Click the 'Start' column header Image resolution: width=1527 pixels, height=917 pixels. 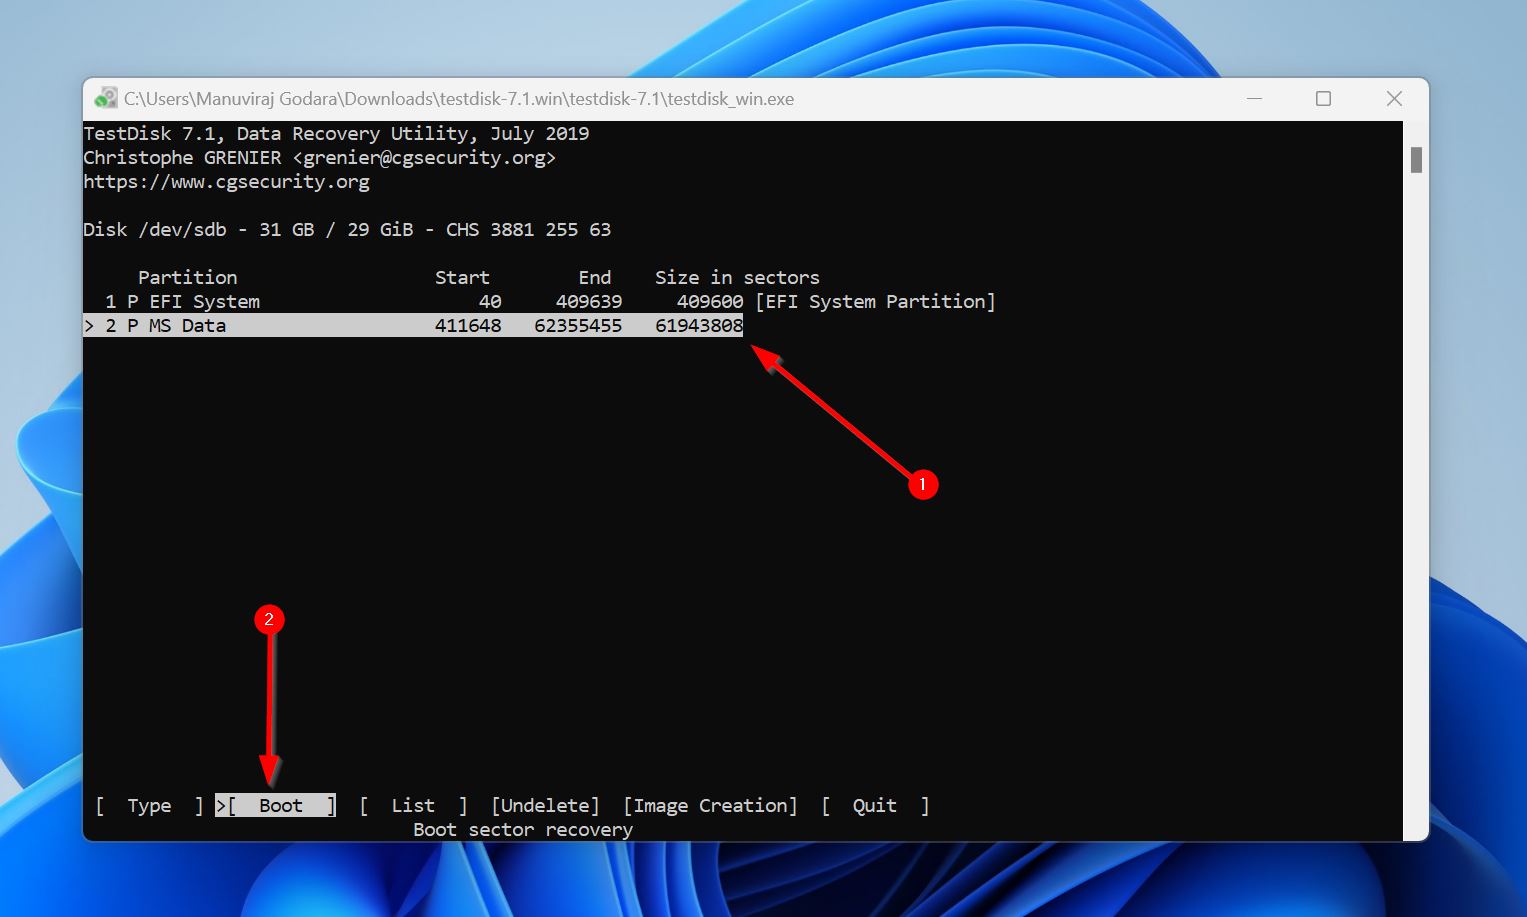tap(462, 278)
